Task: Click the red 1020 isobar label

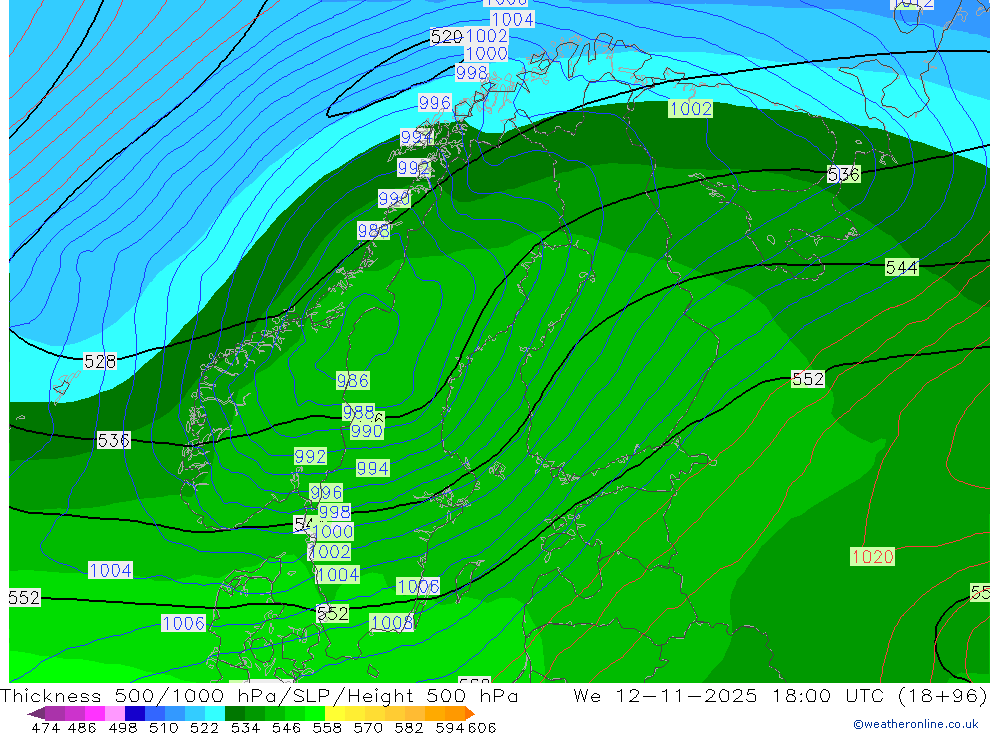Action: 872,556
